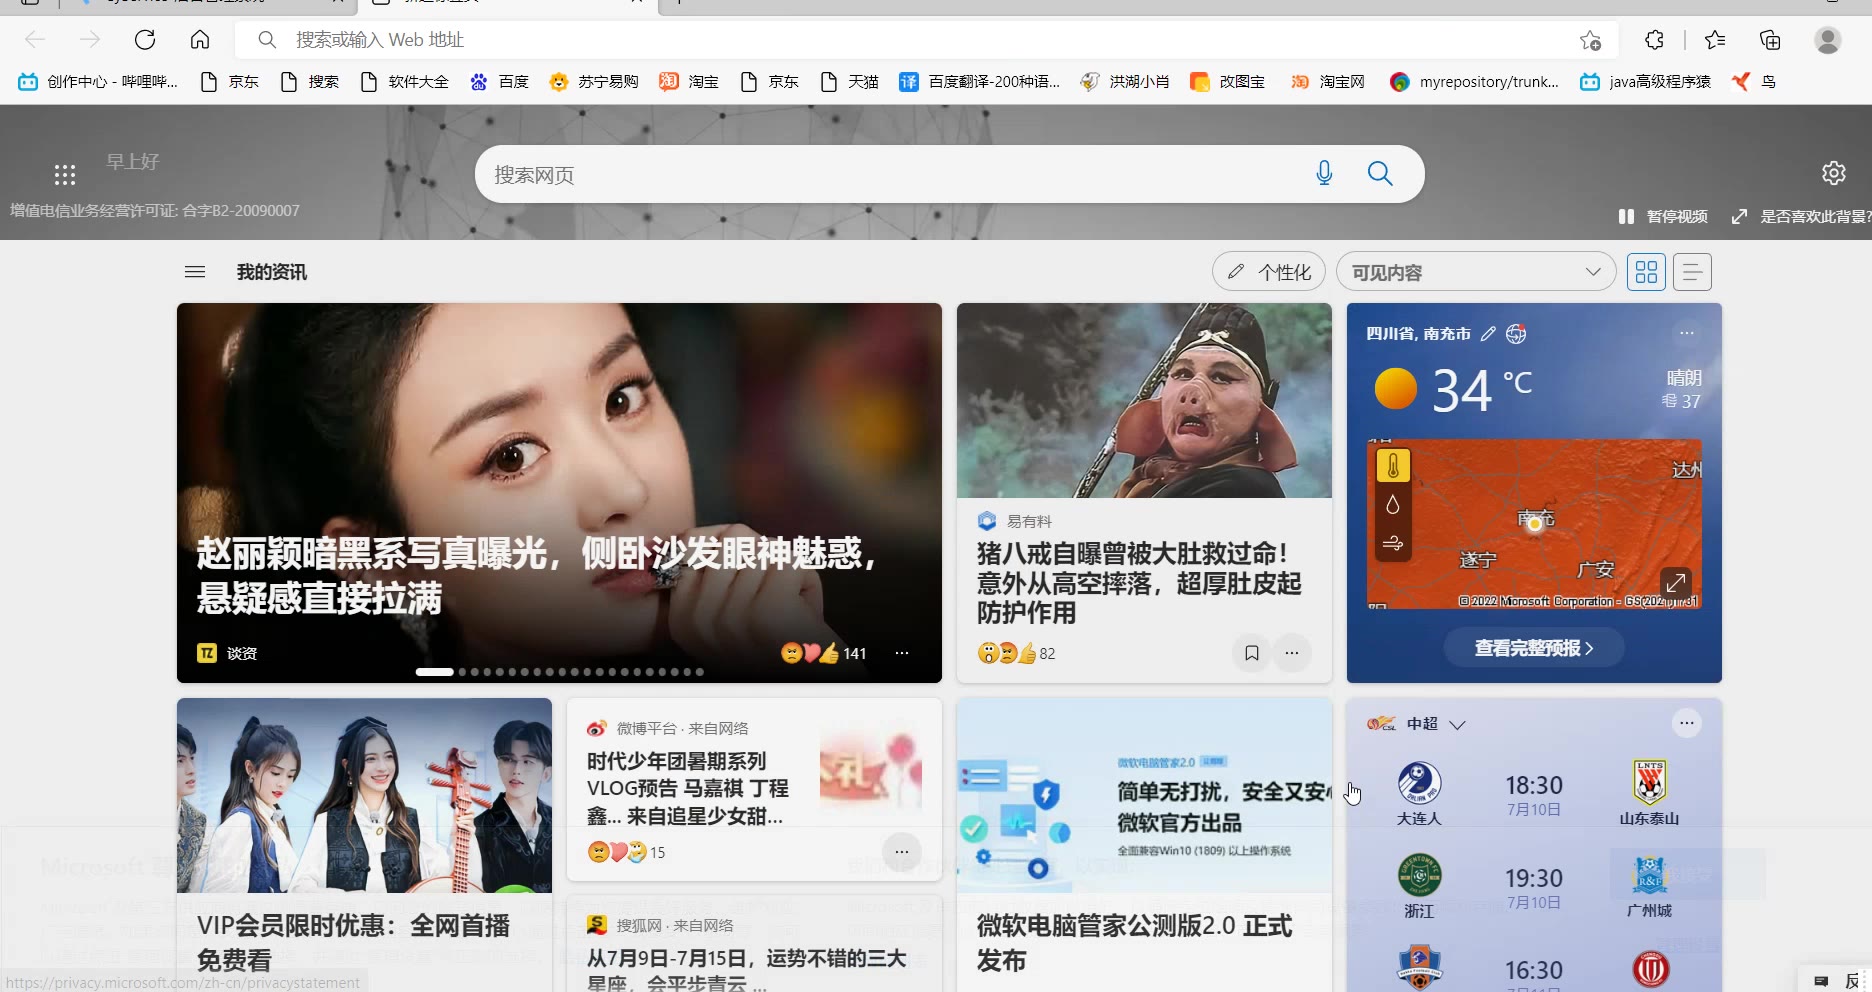Viewport: 1872px width, 992px height.
Task: Open 大连人 vs 山东泰山 match
Action: [x=1534, y=795]
